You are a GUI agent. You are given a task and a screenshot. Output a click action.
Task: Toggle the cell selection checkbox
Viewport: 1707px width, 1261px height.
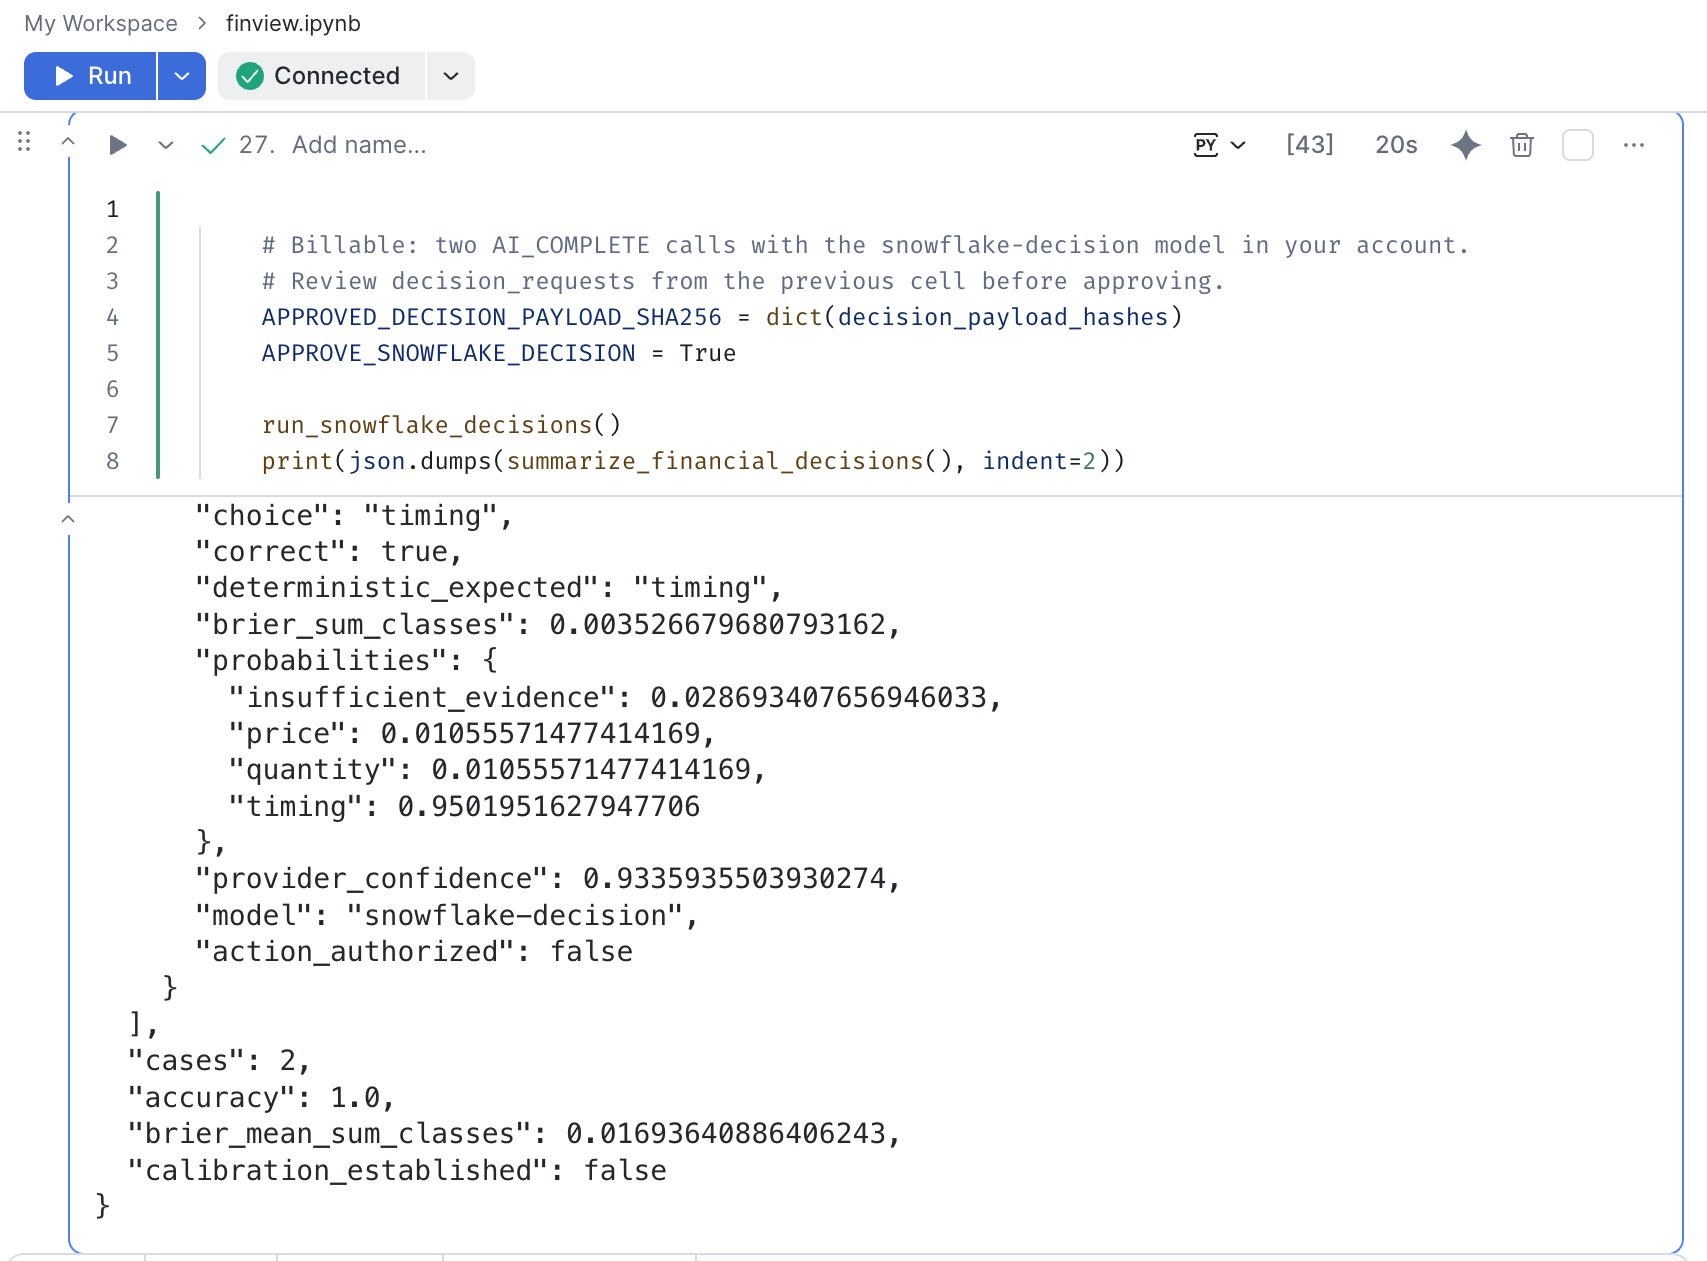coord(1578,145)
